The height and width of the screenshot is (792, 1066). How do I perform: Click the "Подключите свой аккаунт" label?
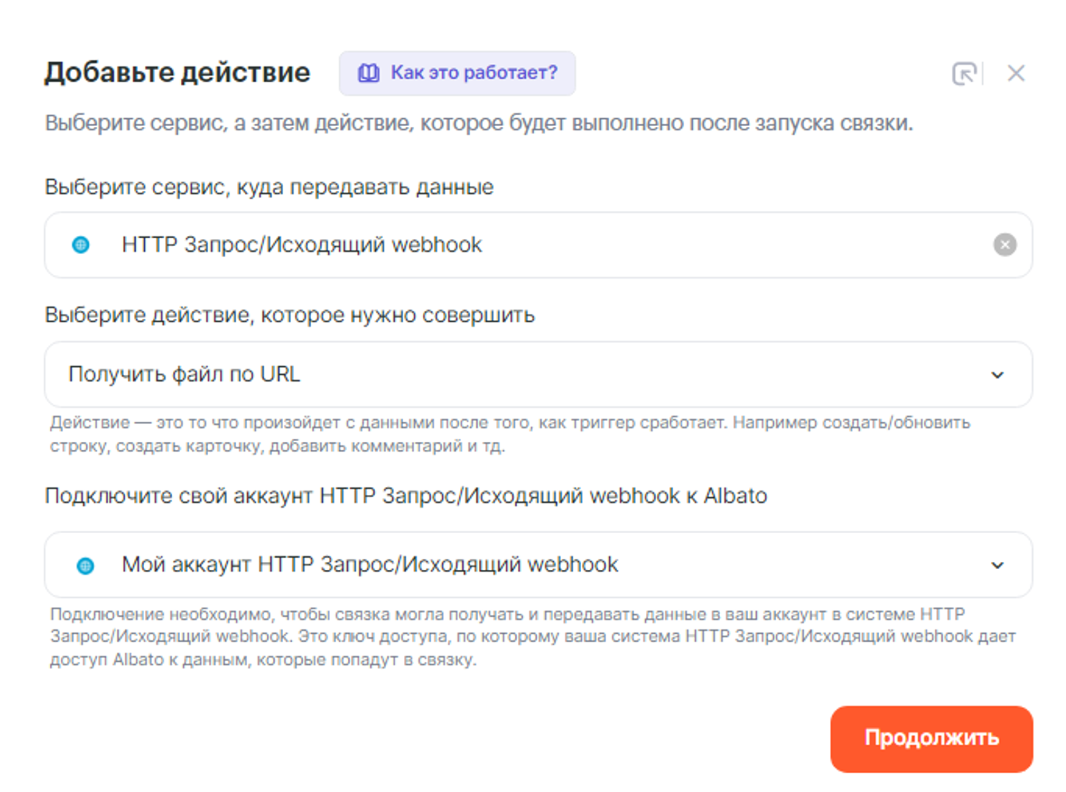(405, 496)
